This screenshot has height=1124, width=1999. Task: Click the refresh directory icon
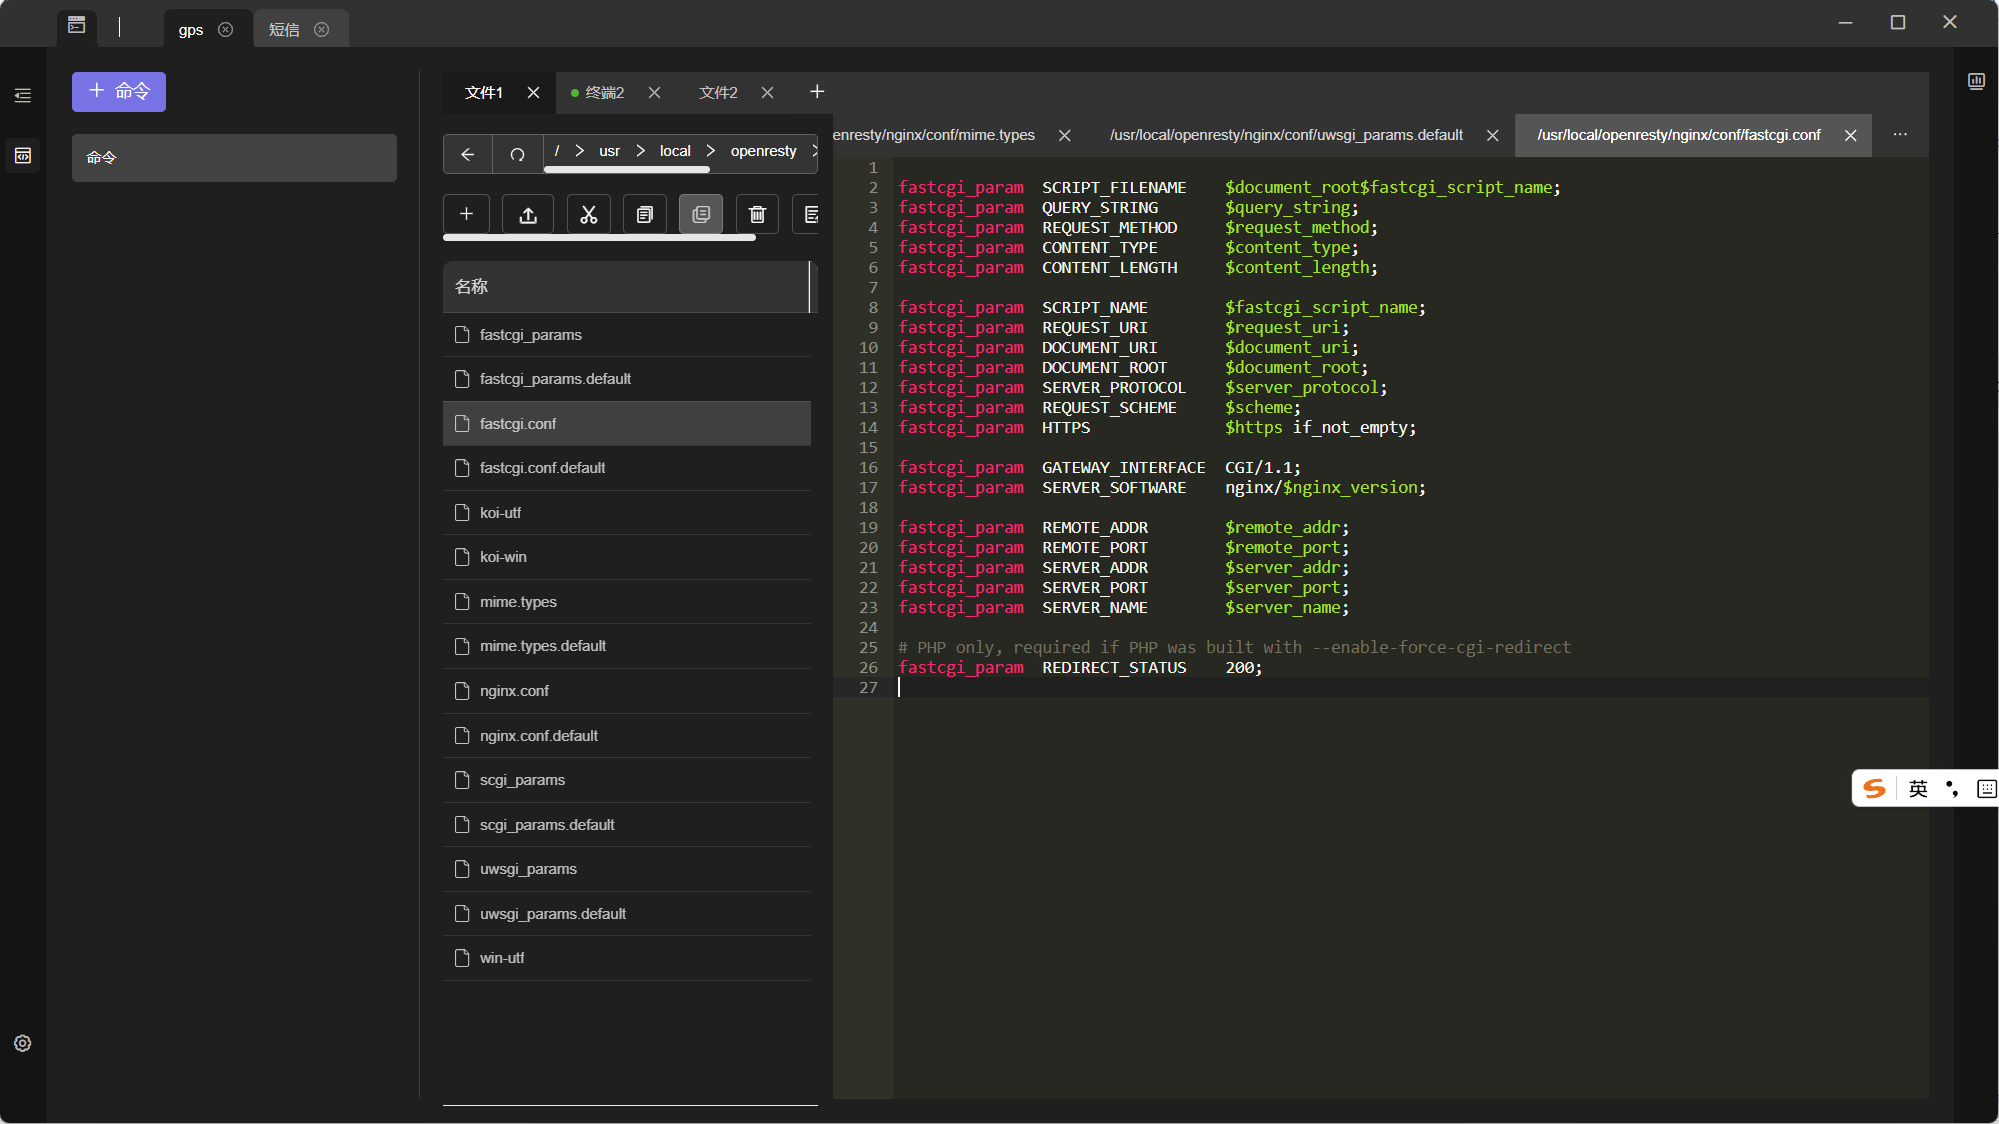pyautogui.click(x=517, y=154)
